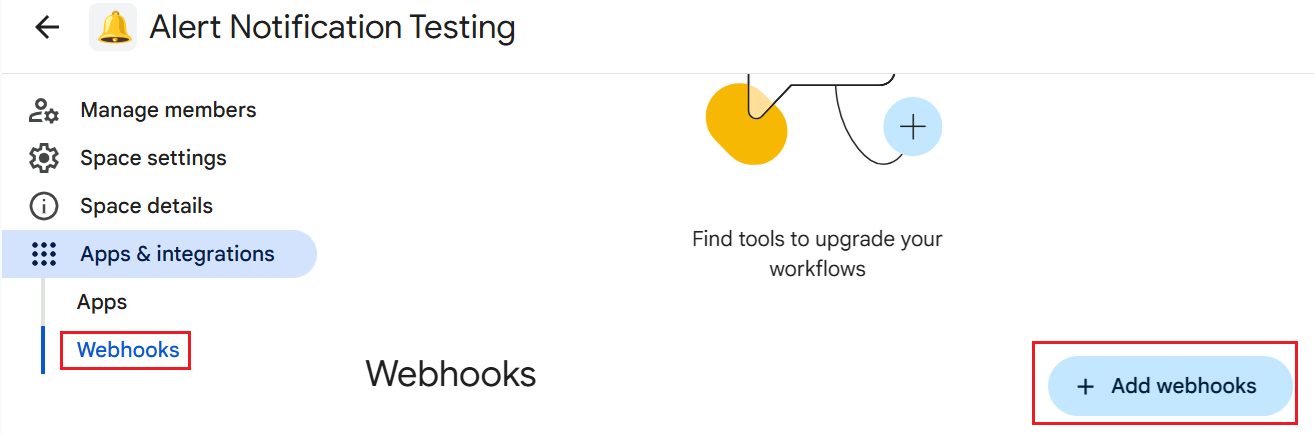Screen dimensions: 1314x434
Task: Click the Space settings gear icon
Action: [x=43, y=158]
